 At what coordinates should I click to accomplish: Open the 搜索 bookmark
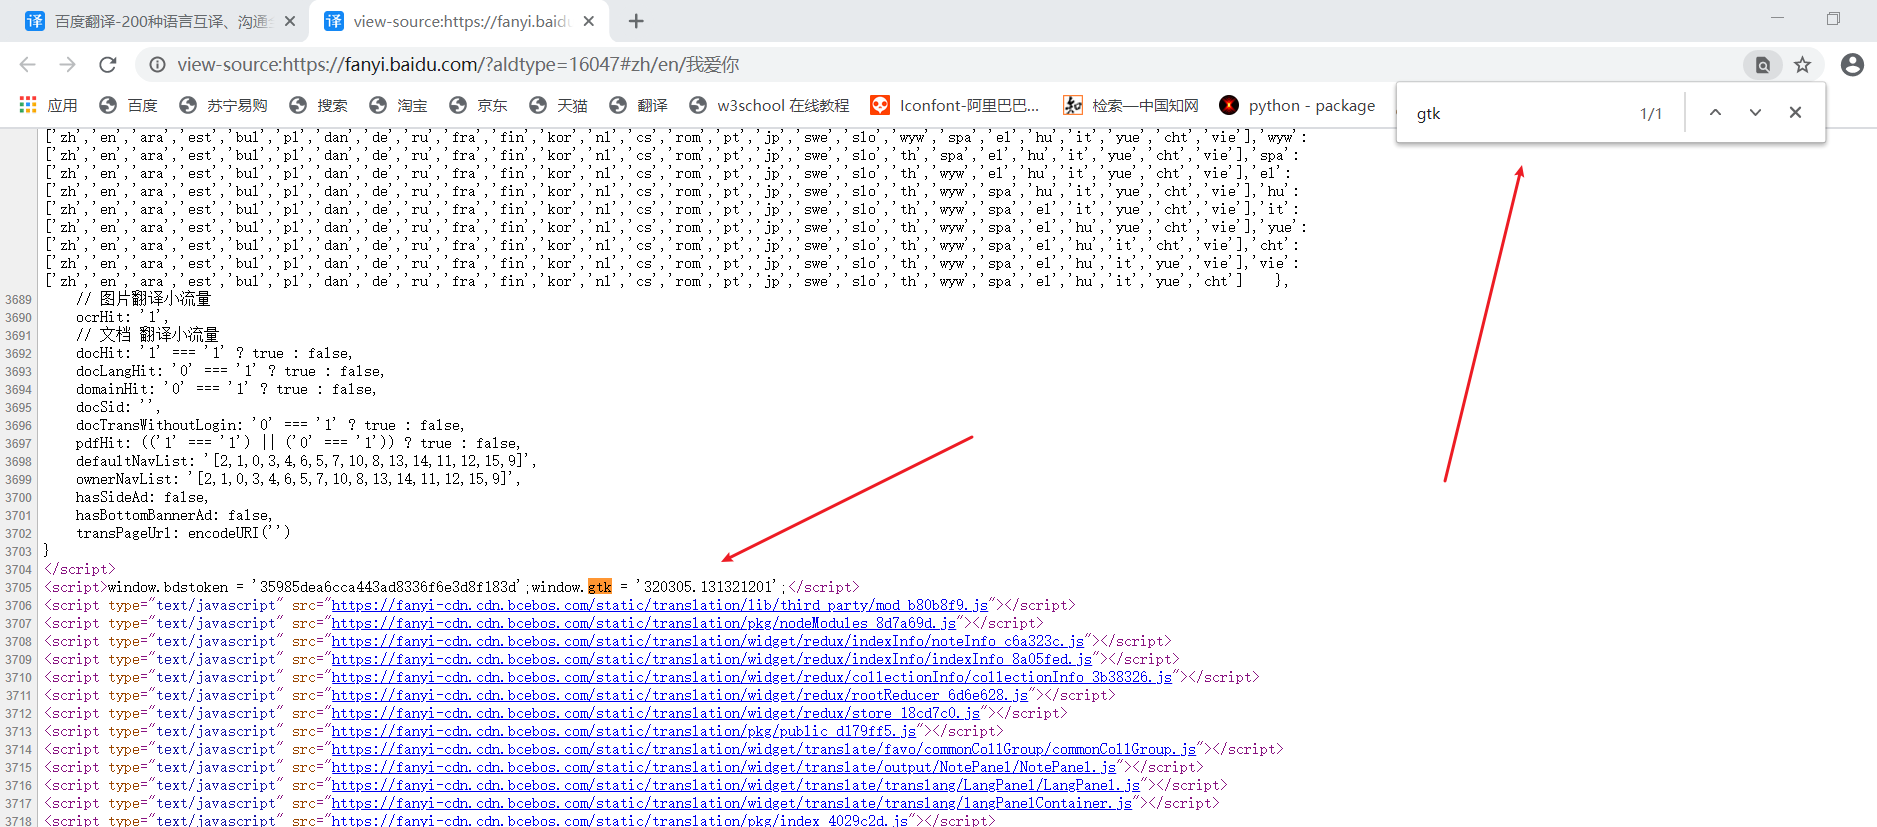(x=318, y=105)
